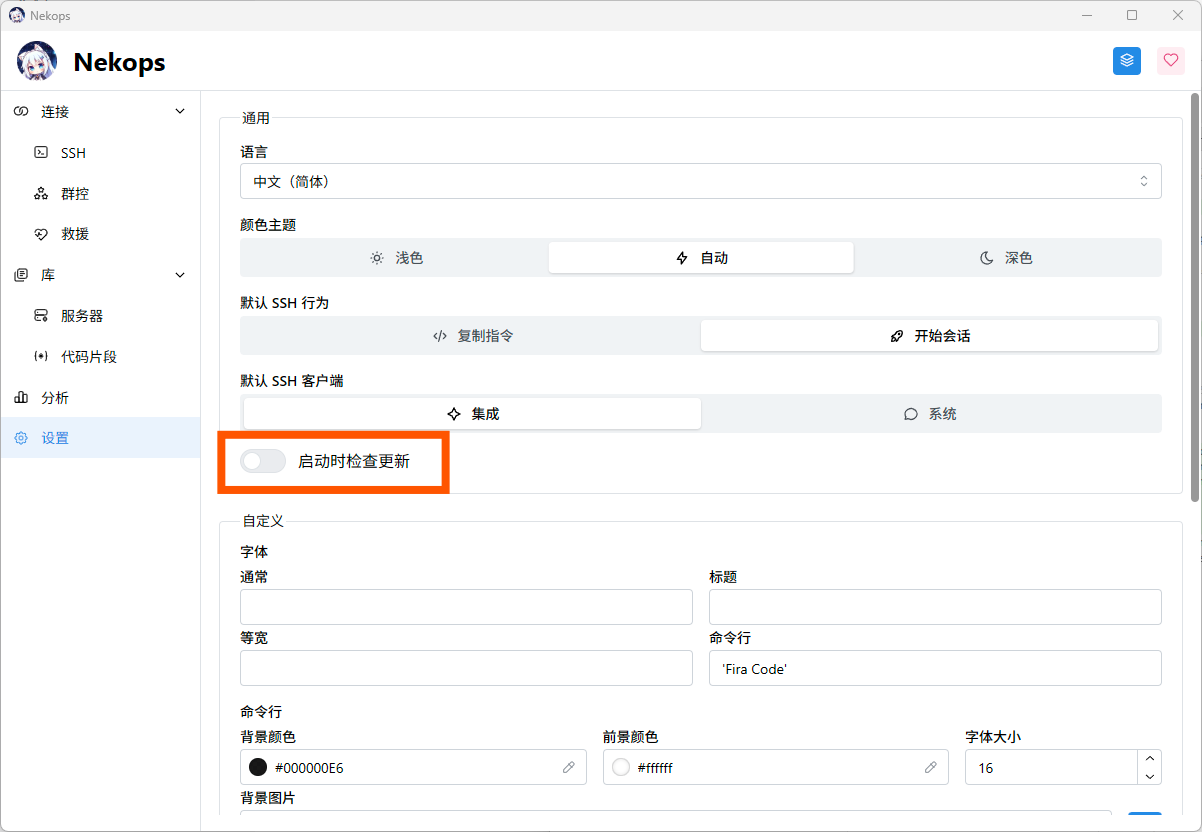Image resolution: width=1202 pixels, height=832 pixels.
Task: Select the 深色 dark theme option
Action: (1006, 258)
